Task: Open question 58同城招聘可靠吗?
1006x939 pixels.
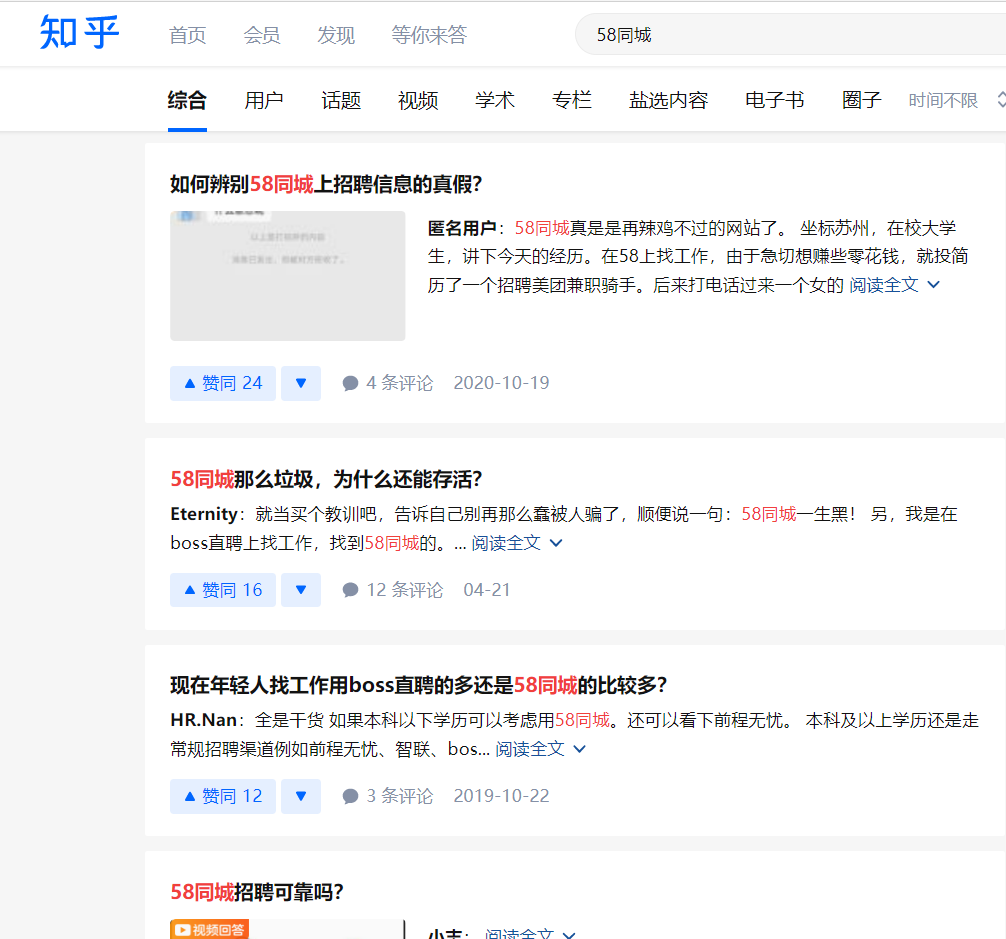Action: 257,892
